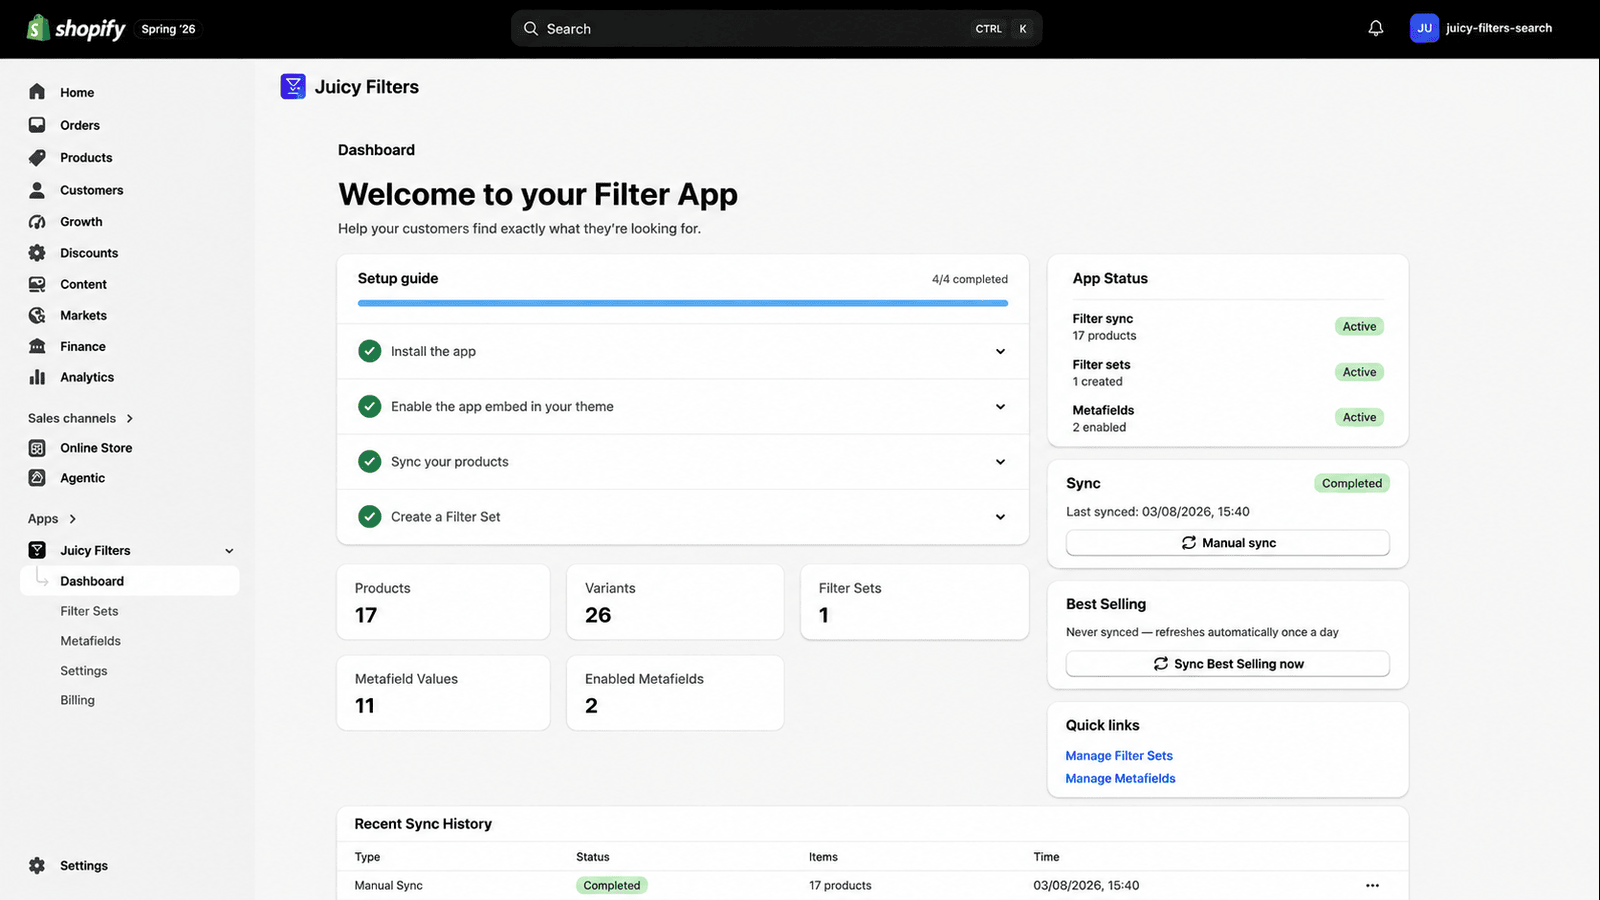Image resolution: width=1600 pixels, height=900 pixels.
Task: Click the Juicy Filters sidebar app icon
Action: 37,550
